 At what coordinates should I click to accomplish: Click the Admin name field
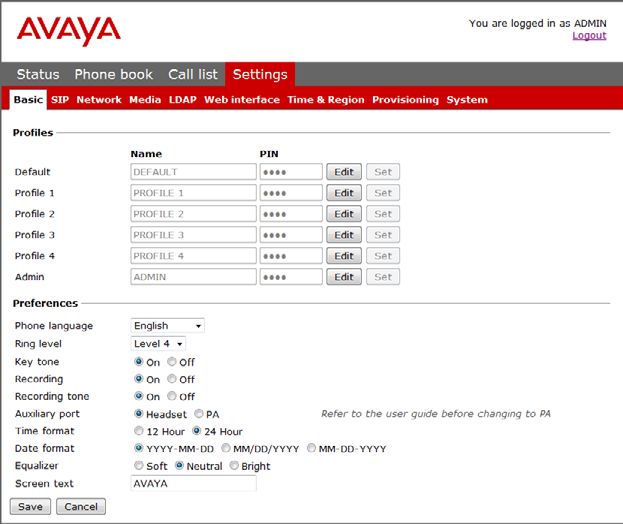[193, 277]
